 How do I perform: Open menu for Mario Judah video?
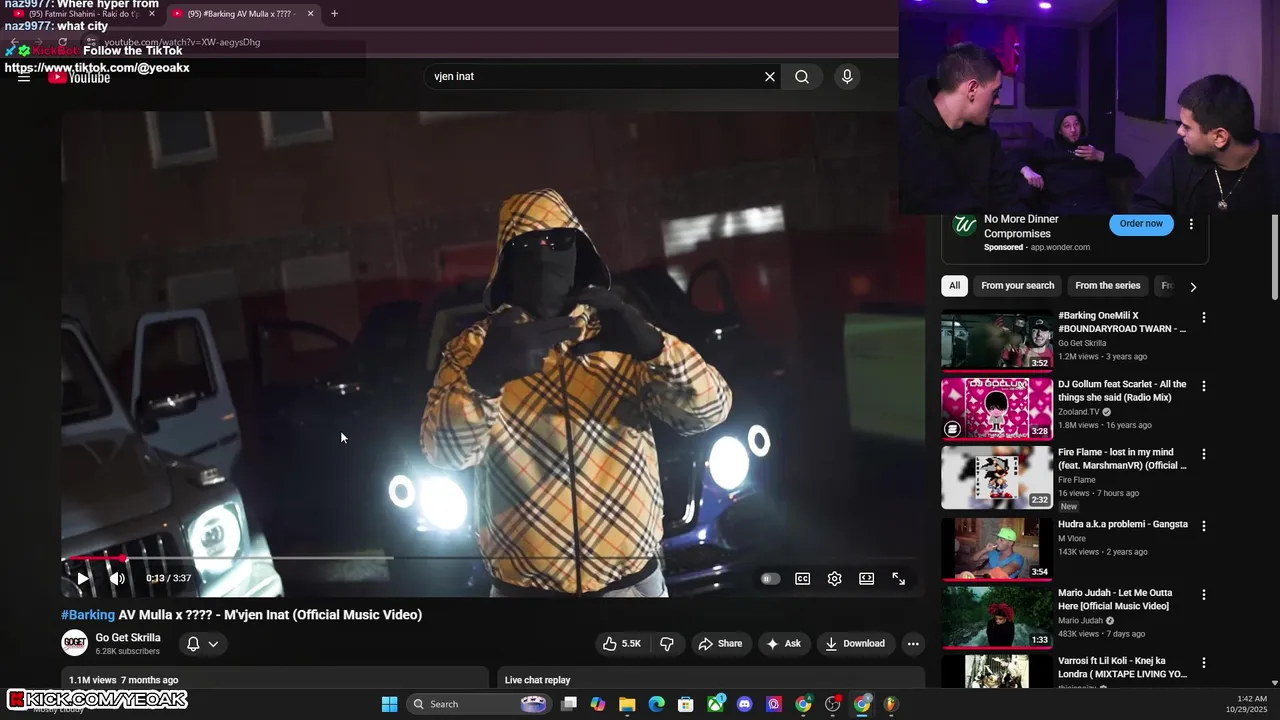[1204, 594]
